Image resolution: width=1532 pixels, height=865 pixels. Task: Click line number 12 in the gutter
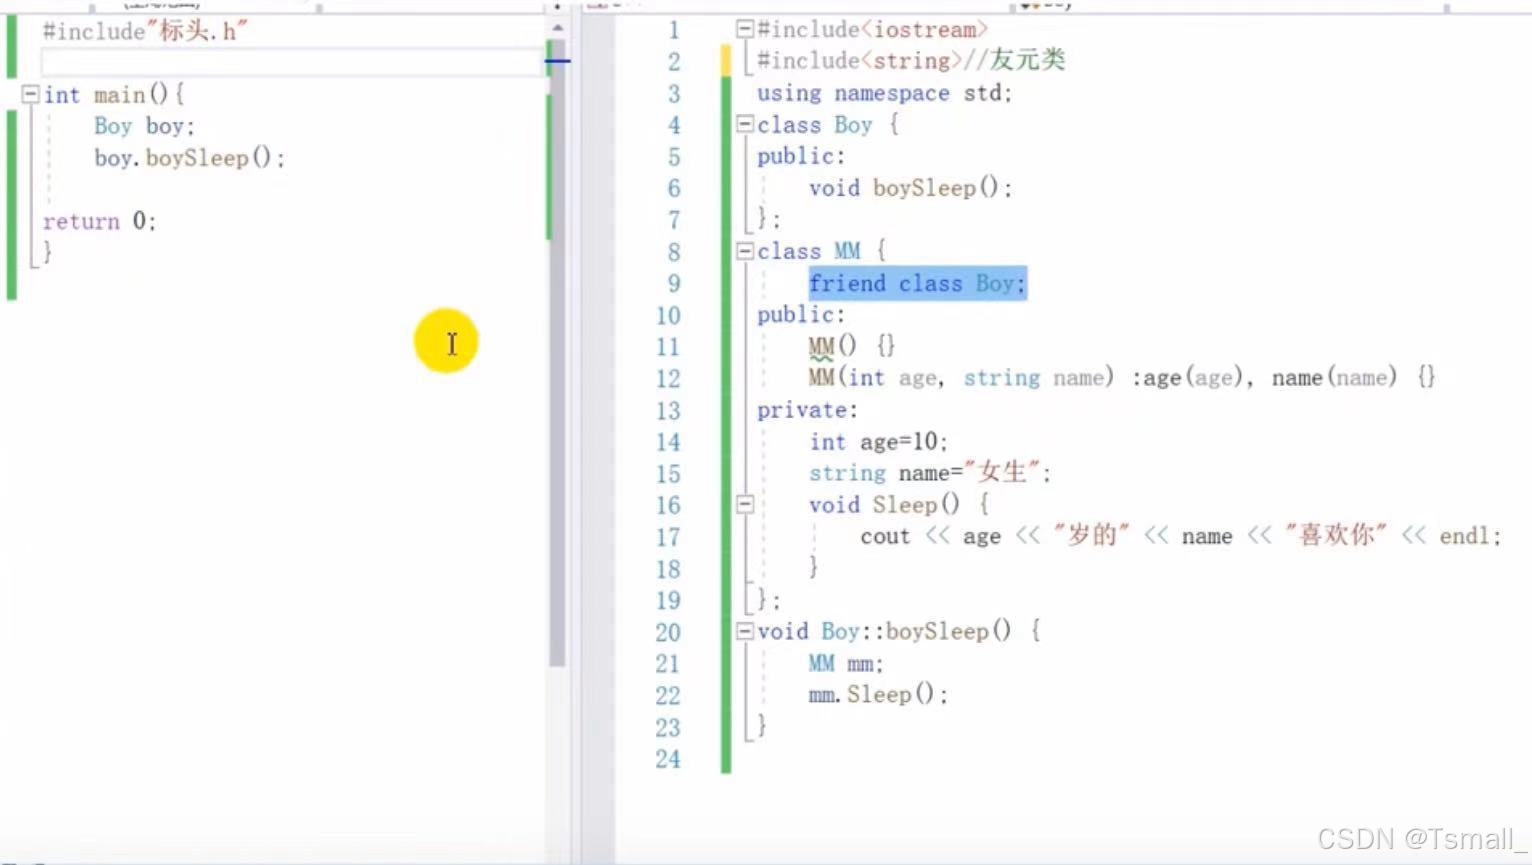point(667,379)
